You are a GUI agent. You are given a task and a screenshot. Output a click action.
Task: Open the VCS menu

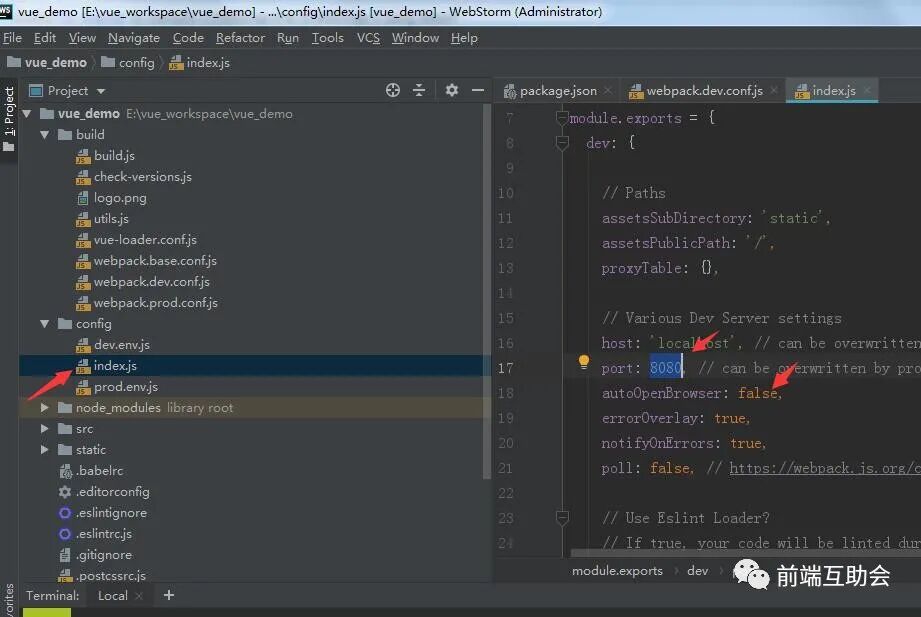[368, 38]
